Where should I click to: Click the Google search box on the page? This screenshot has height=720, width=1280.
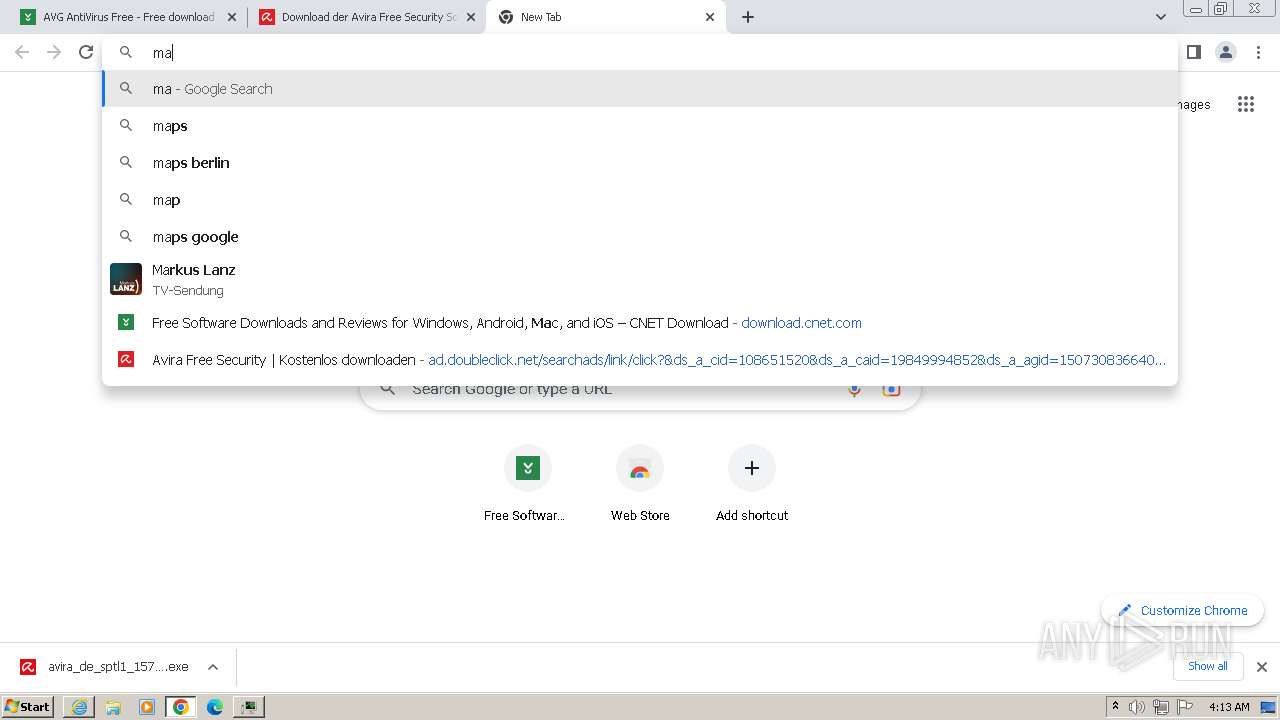[x=640, y=389]
